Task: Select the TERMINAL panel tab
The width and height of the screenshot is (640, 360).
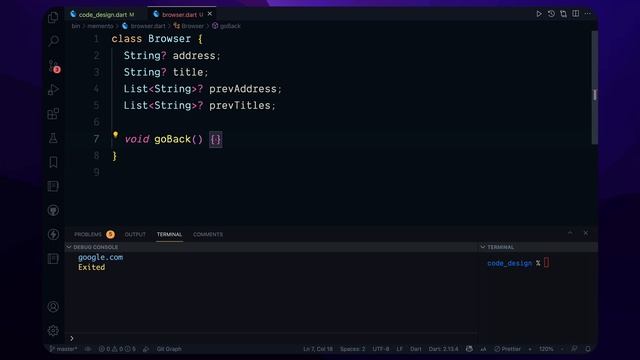Action: click(169, 234)
